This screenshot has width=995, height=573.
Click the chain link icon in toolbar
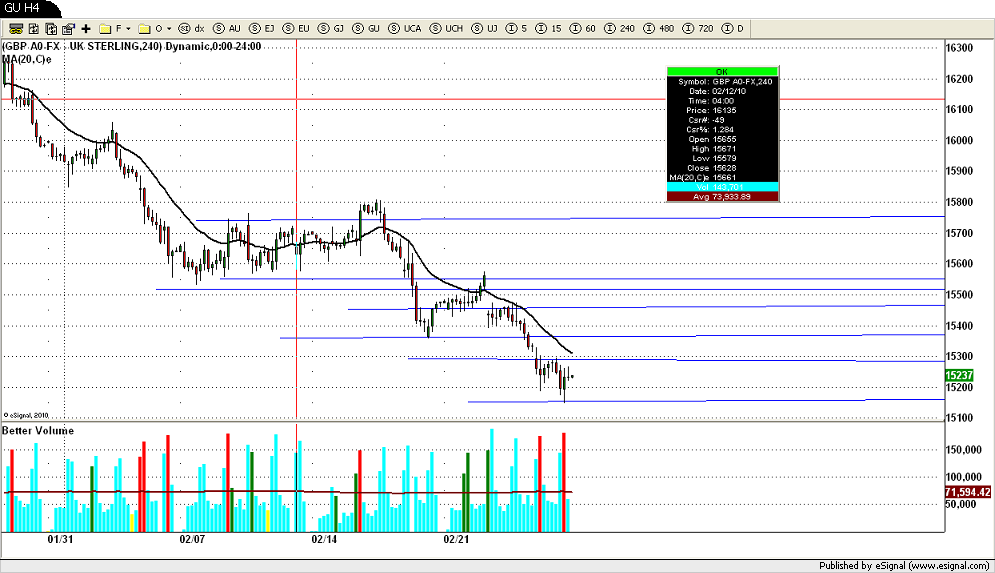click(x=16, y=29)
